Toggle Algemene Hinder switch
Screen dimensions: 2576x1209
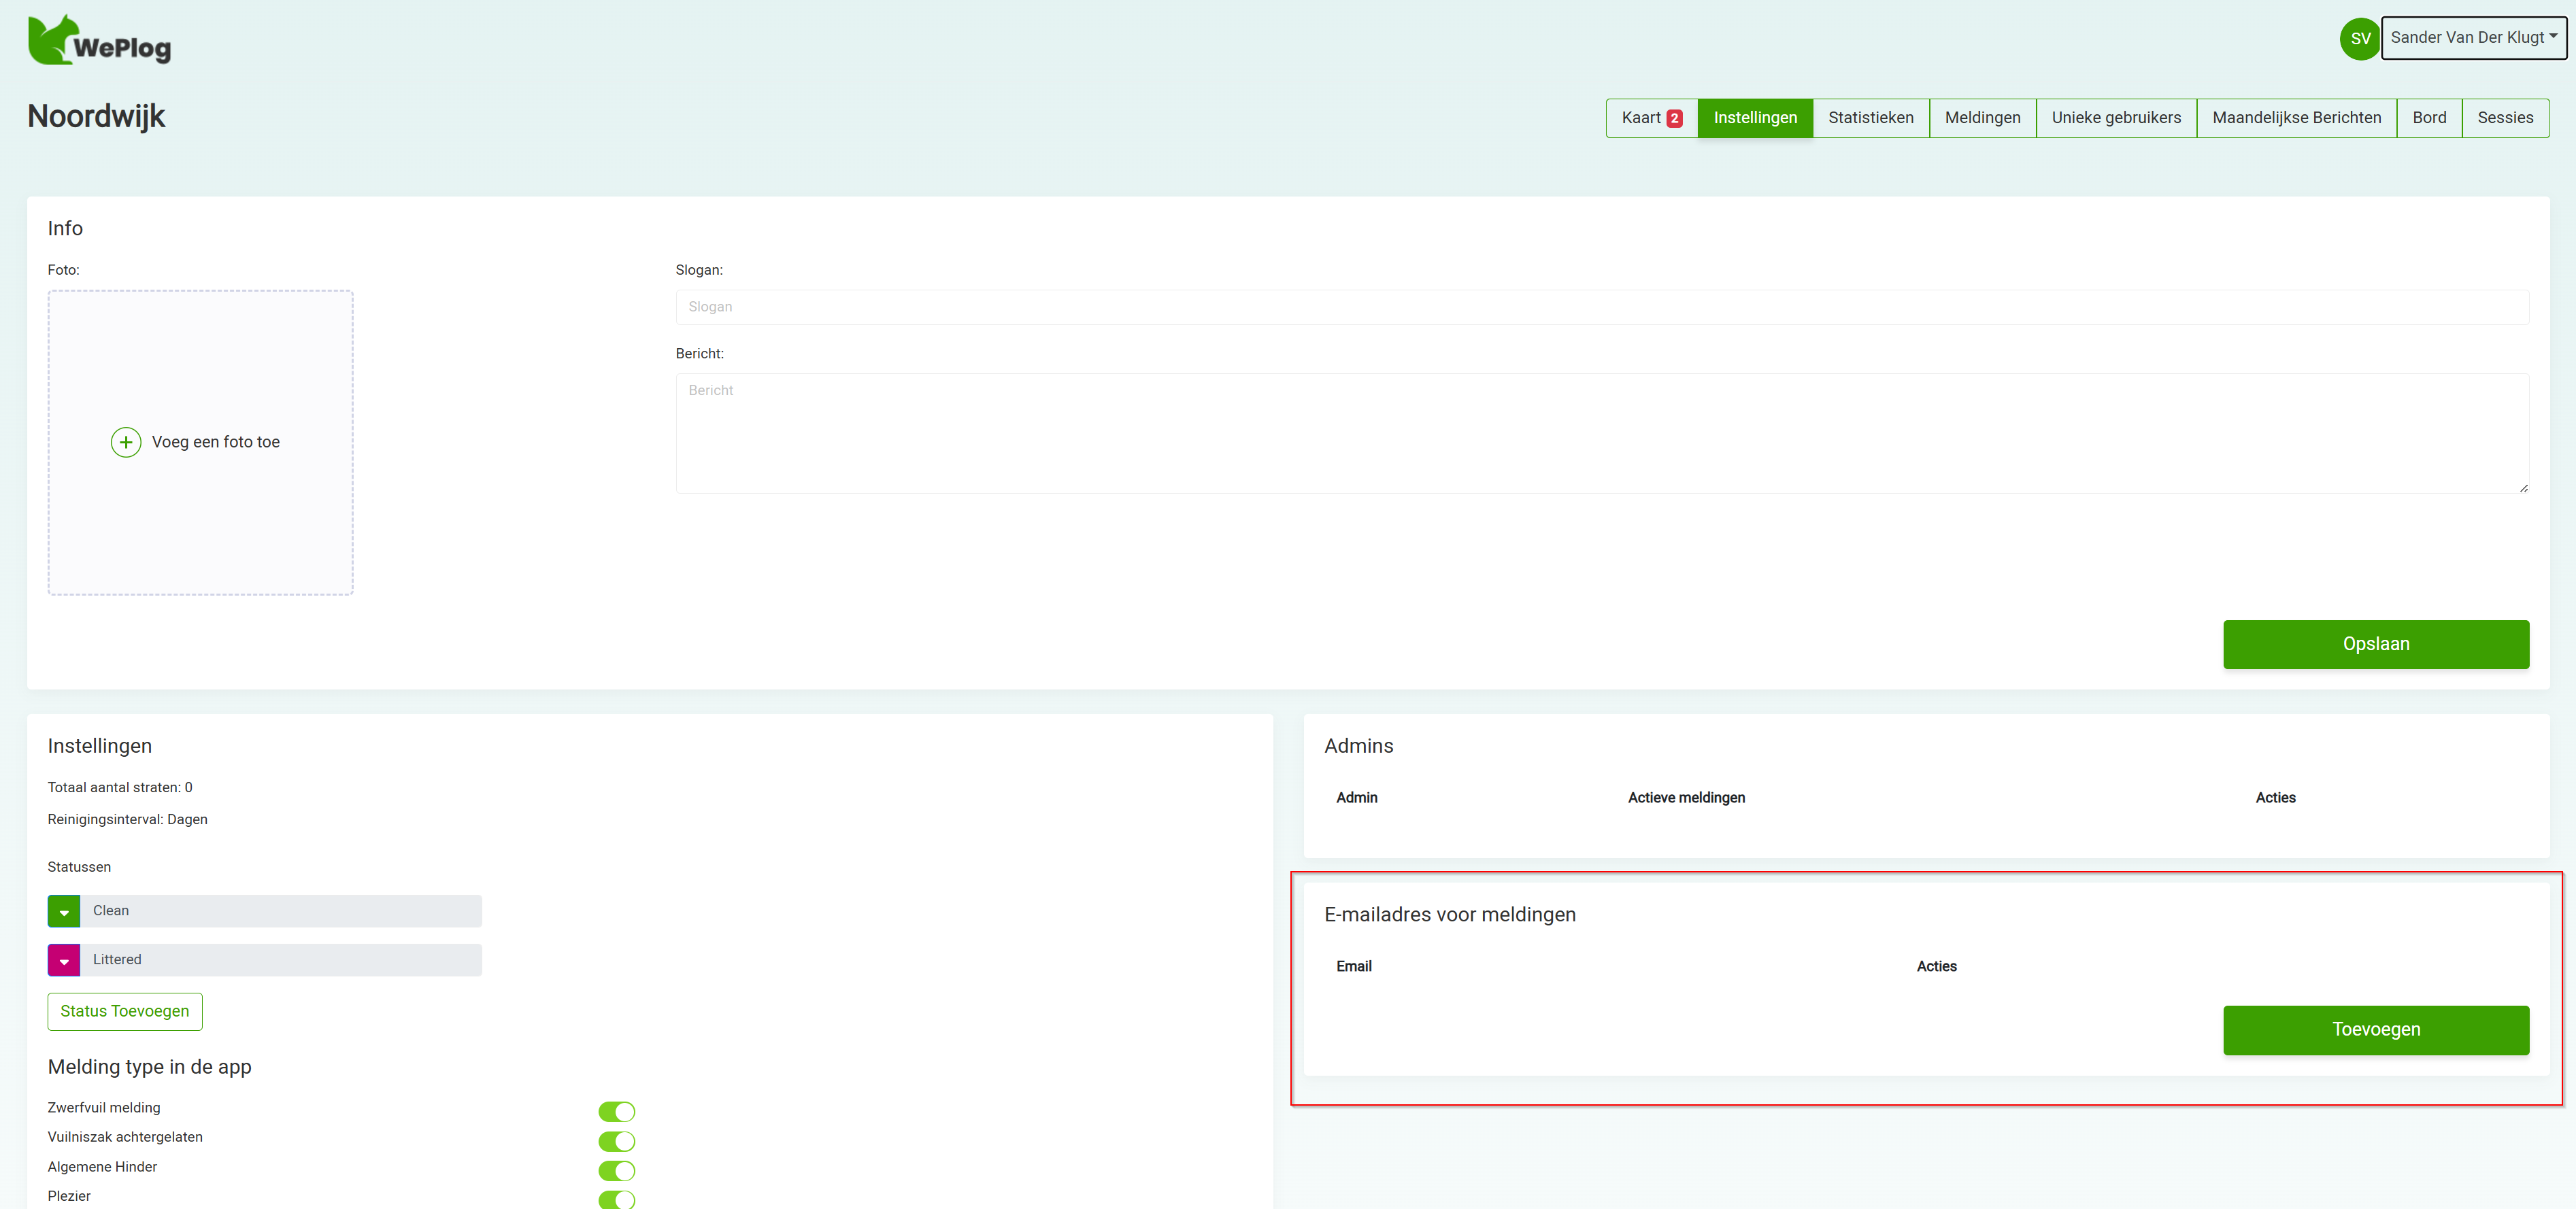point(617,1170)
